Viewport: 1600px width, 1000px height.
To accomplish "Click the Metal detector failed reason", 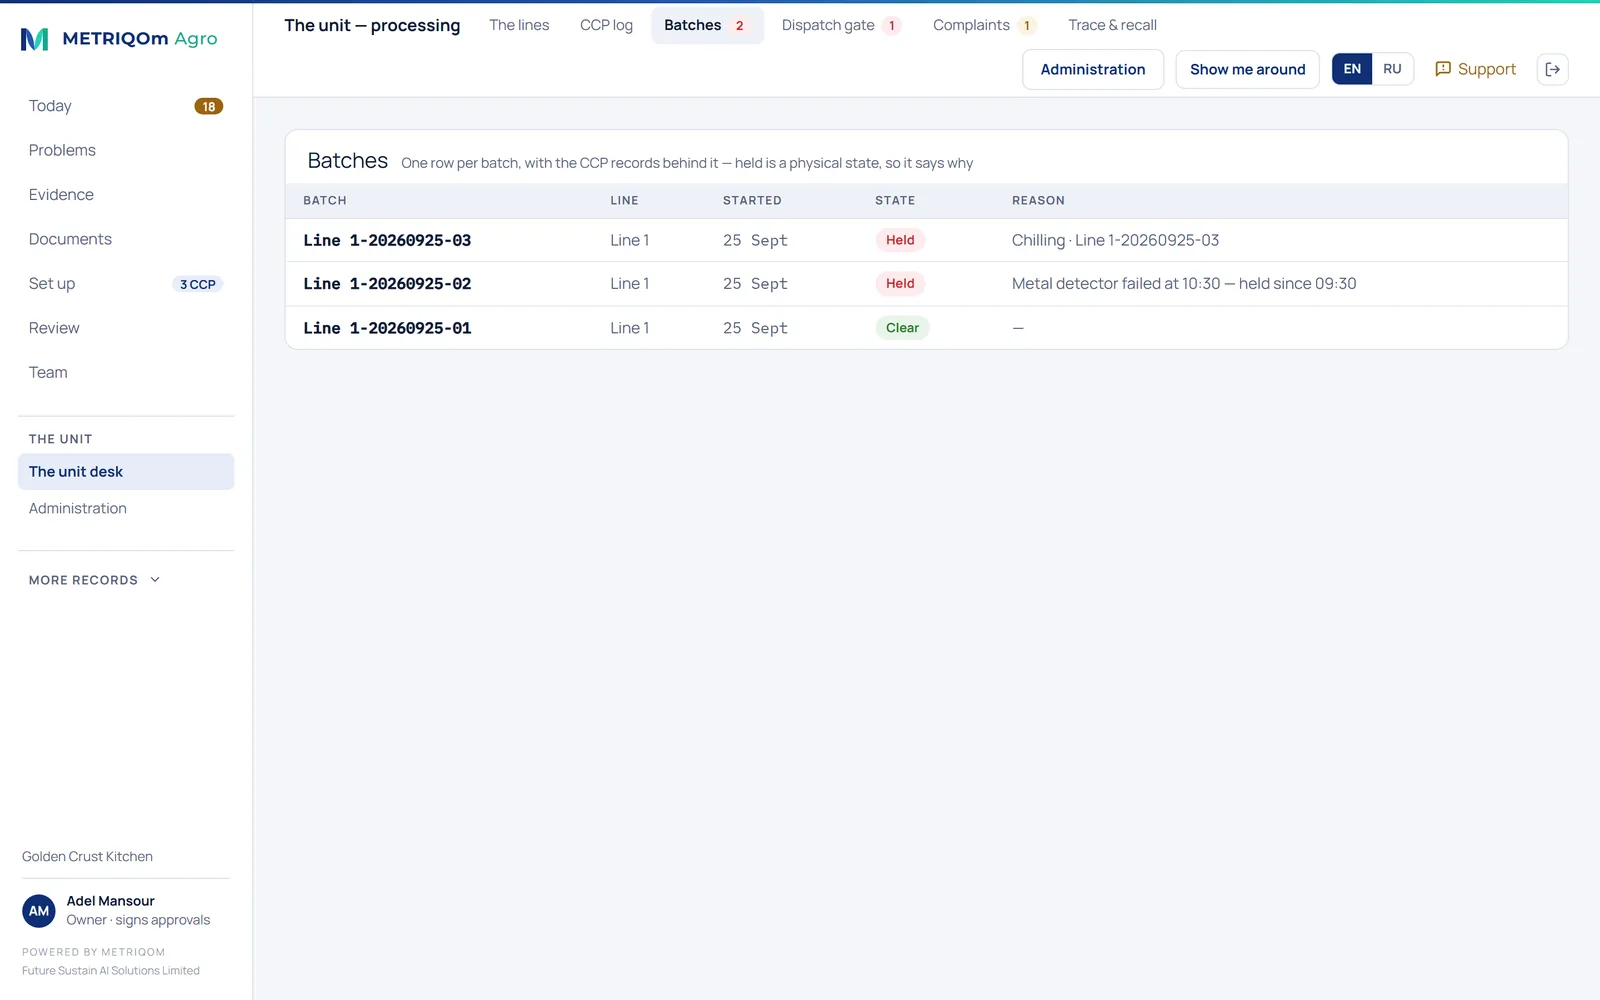I will pos(1184,284).
